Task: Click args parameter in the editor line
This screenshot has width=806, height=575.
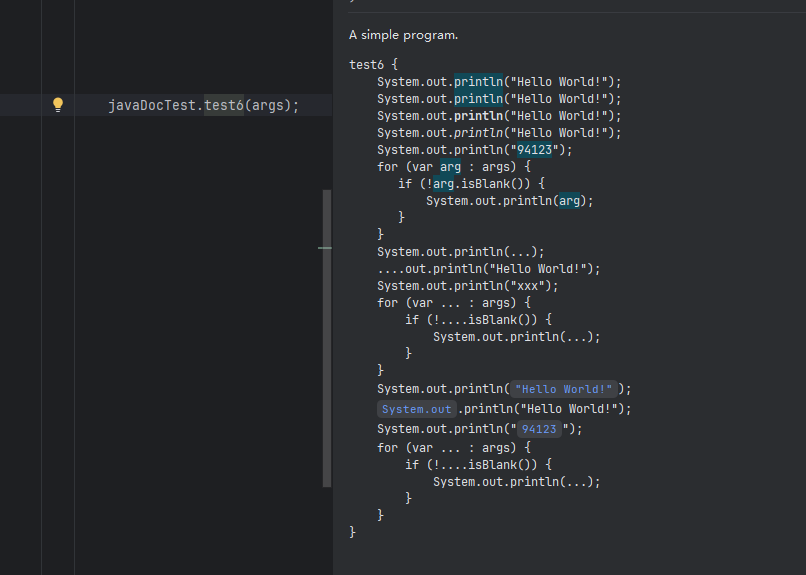Action: click(267, 105)
